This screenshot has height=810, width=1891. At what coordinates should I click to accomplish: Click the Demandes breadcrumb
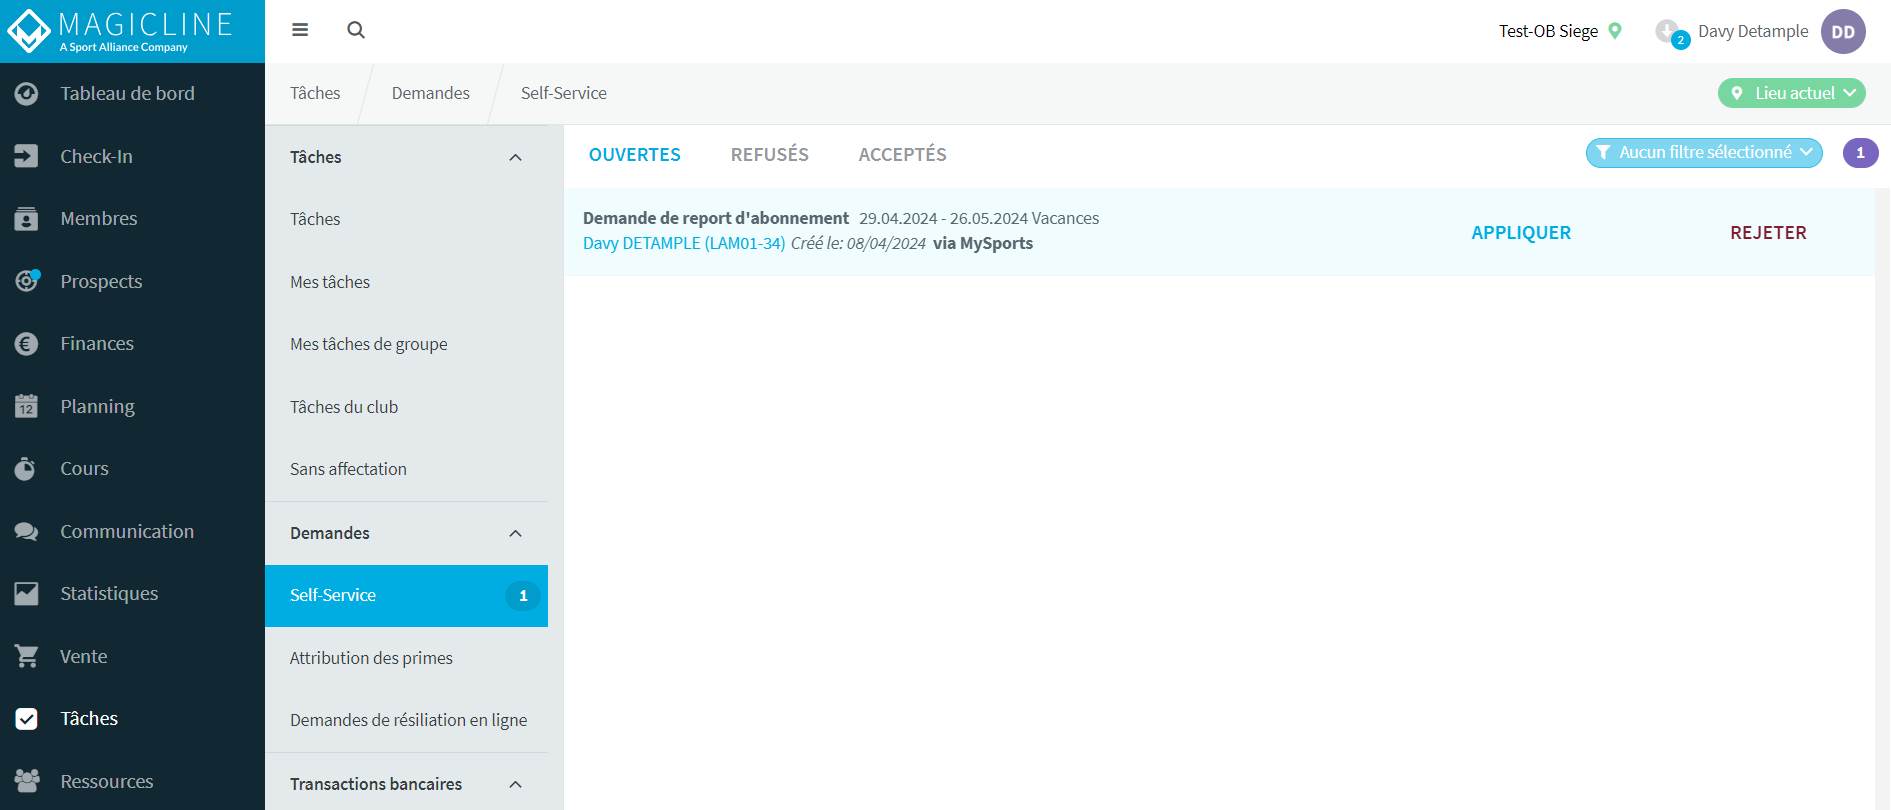coord(431,94)
